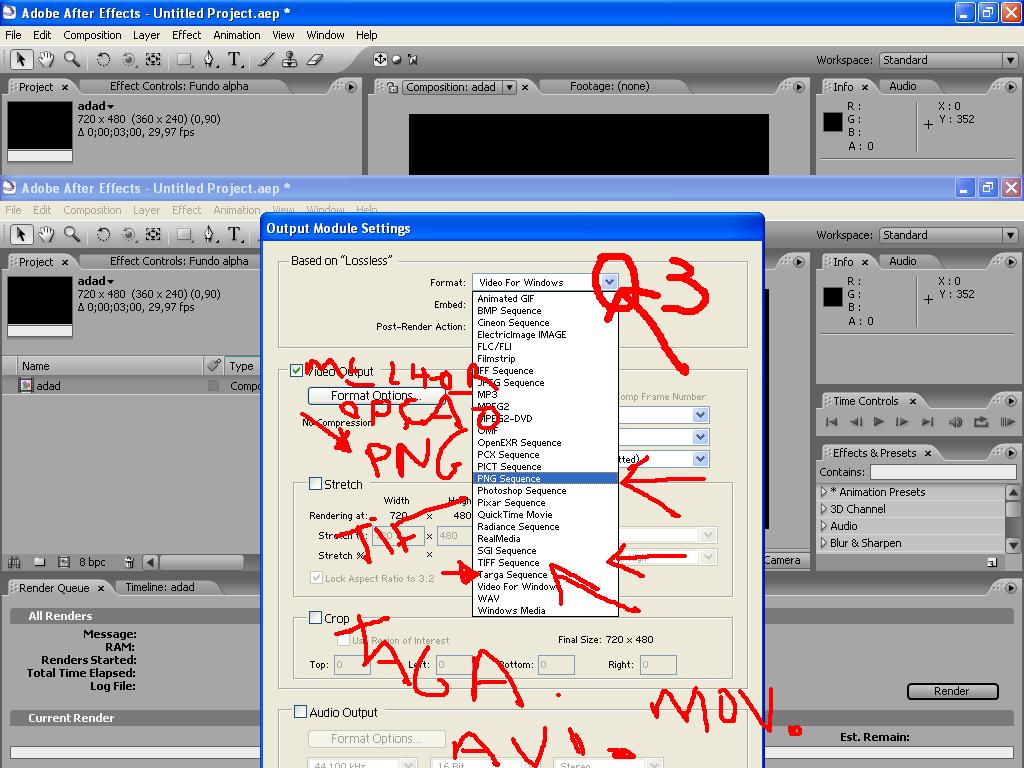Viewport: 1024px width, 768px height.
Task: Click the trash delete icon in Project panel
Action: (x=129, y=562)
